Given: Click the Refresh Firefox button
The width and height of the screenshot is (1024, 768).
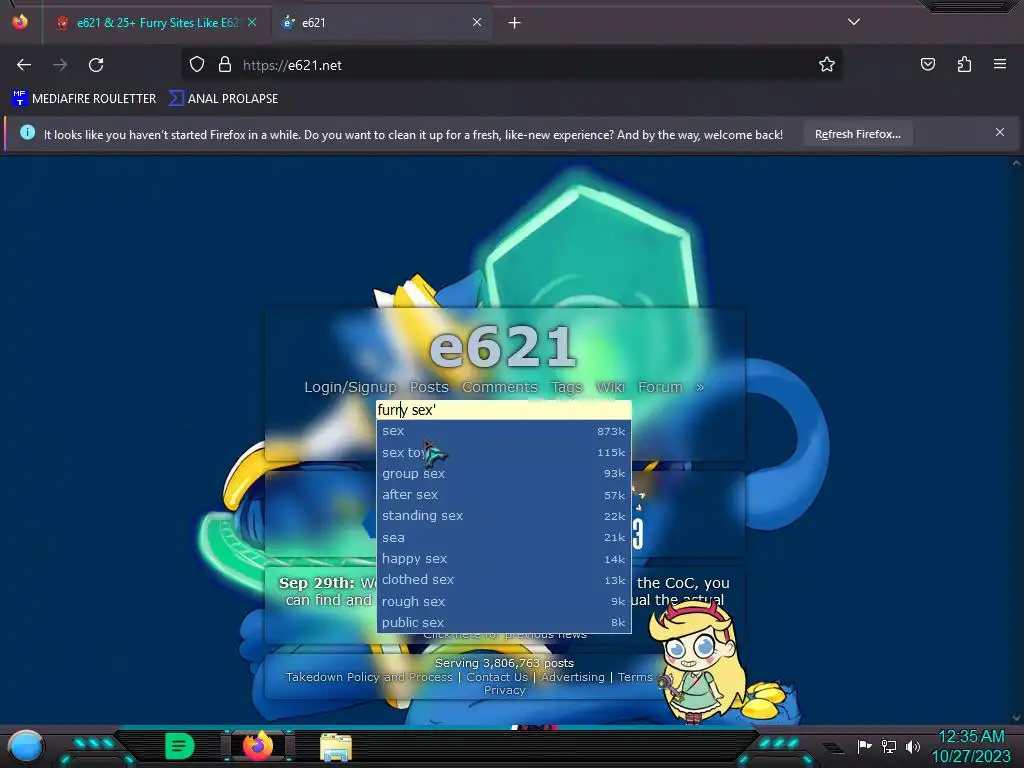Looking at the screenshot, I should point(857,134).
